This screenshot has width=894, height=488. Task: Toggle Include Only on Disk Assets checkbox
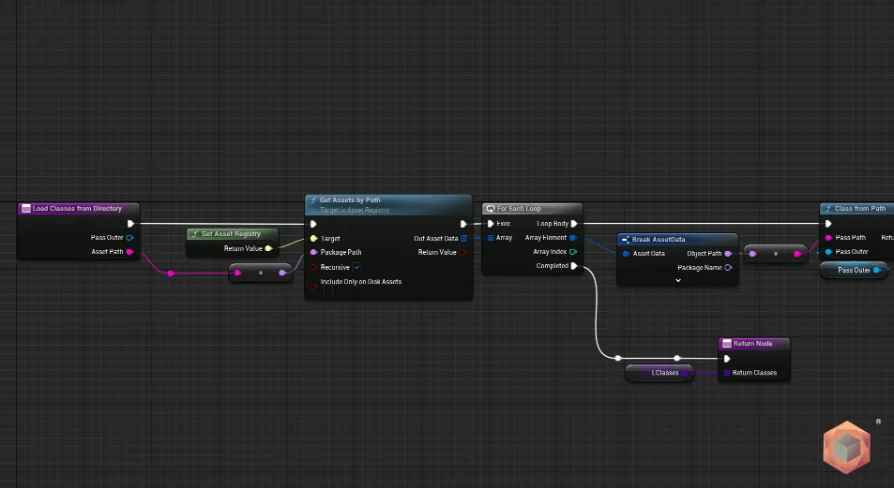(328, 291)
